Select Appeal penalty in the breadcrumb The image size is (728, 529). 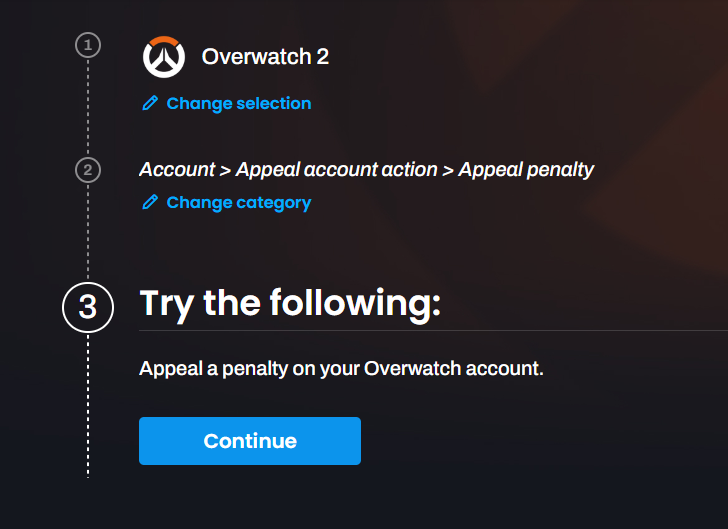coord(526,170)
